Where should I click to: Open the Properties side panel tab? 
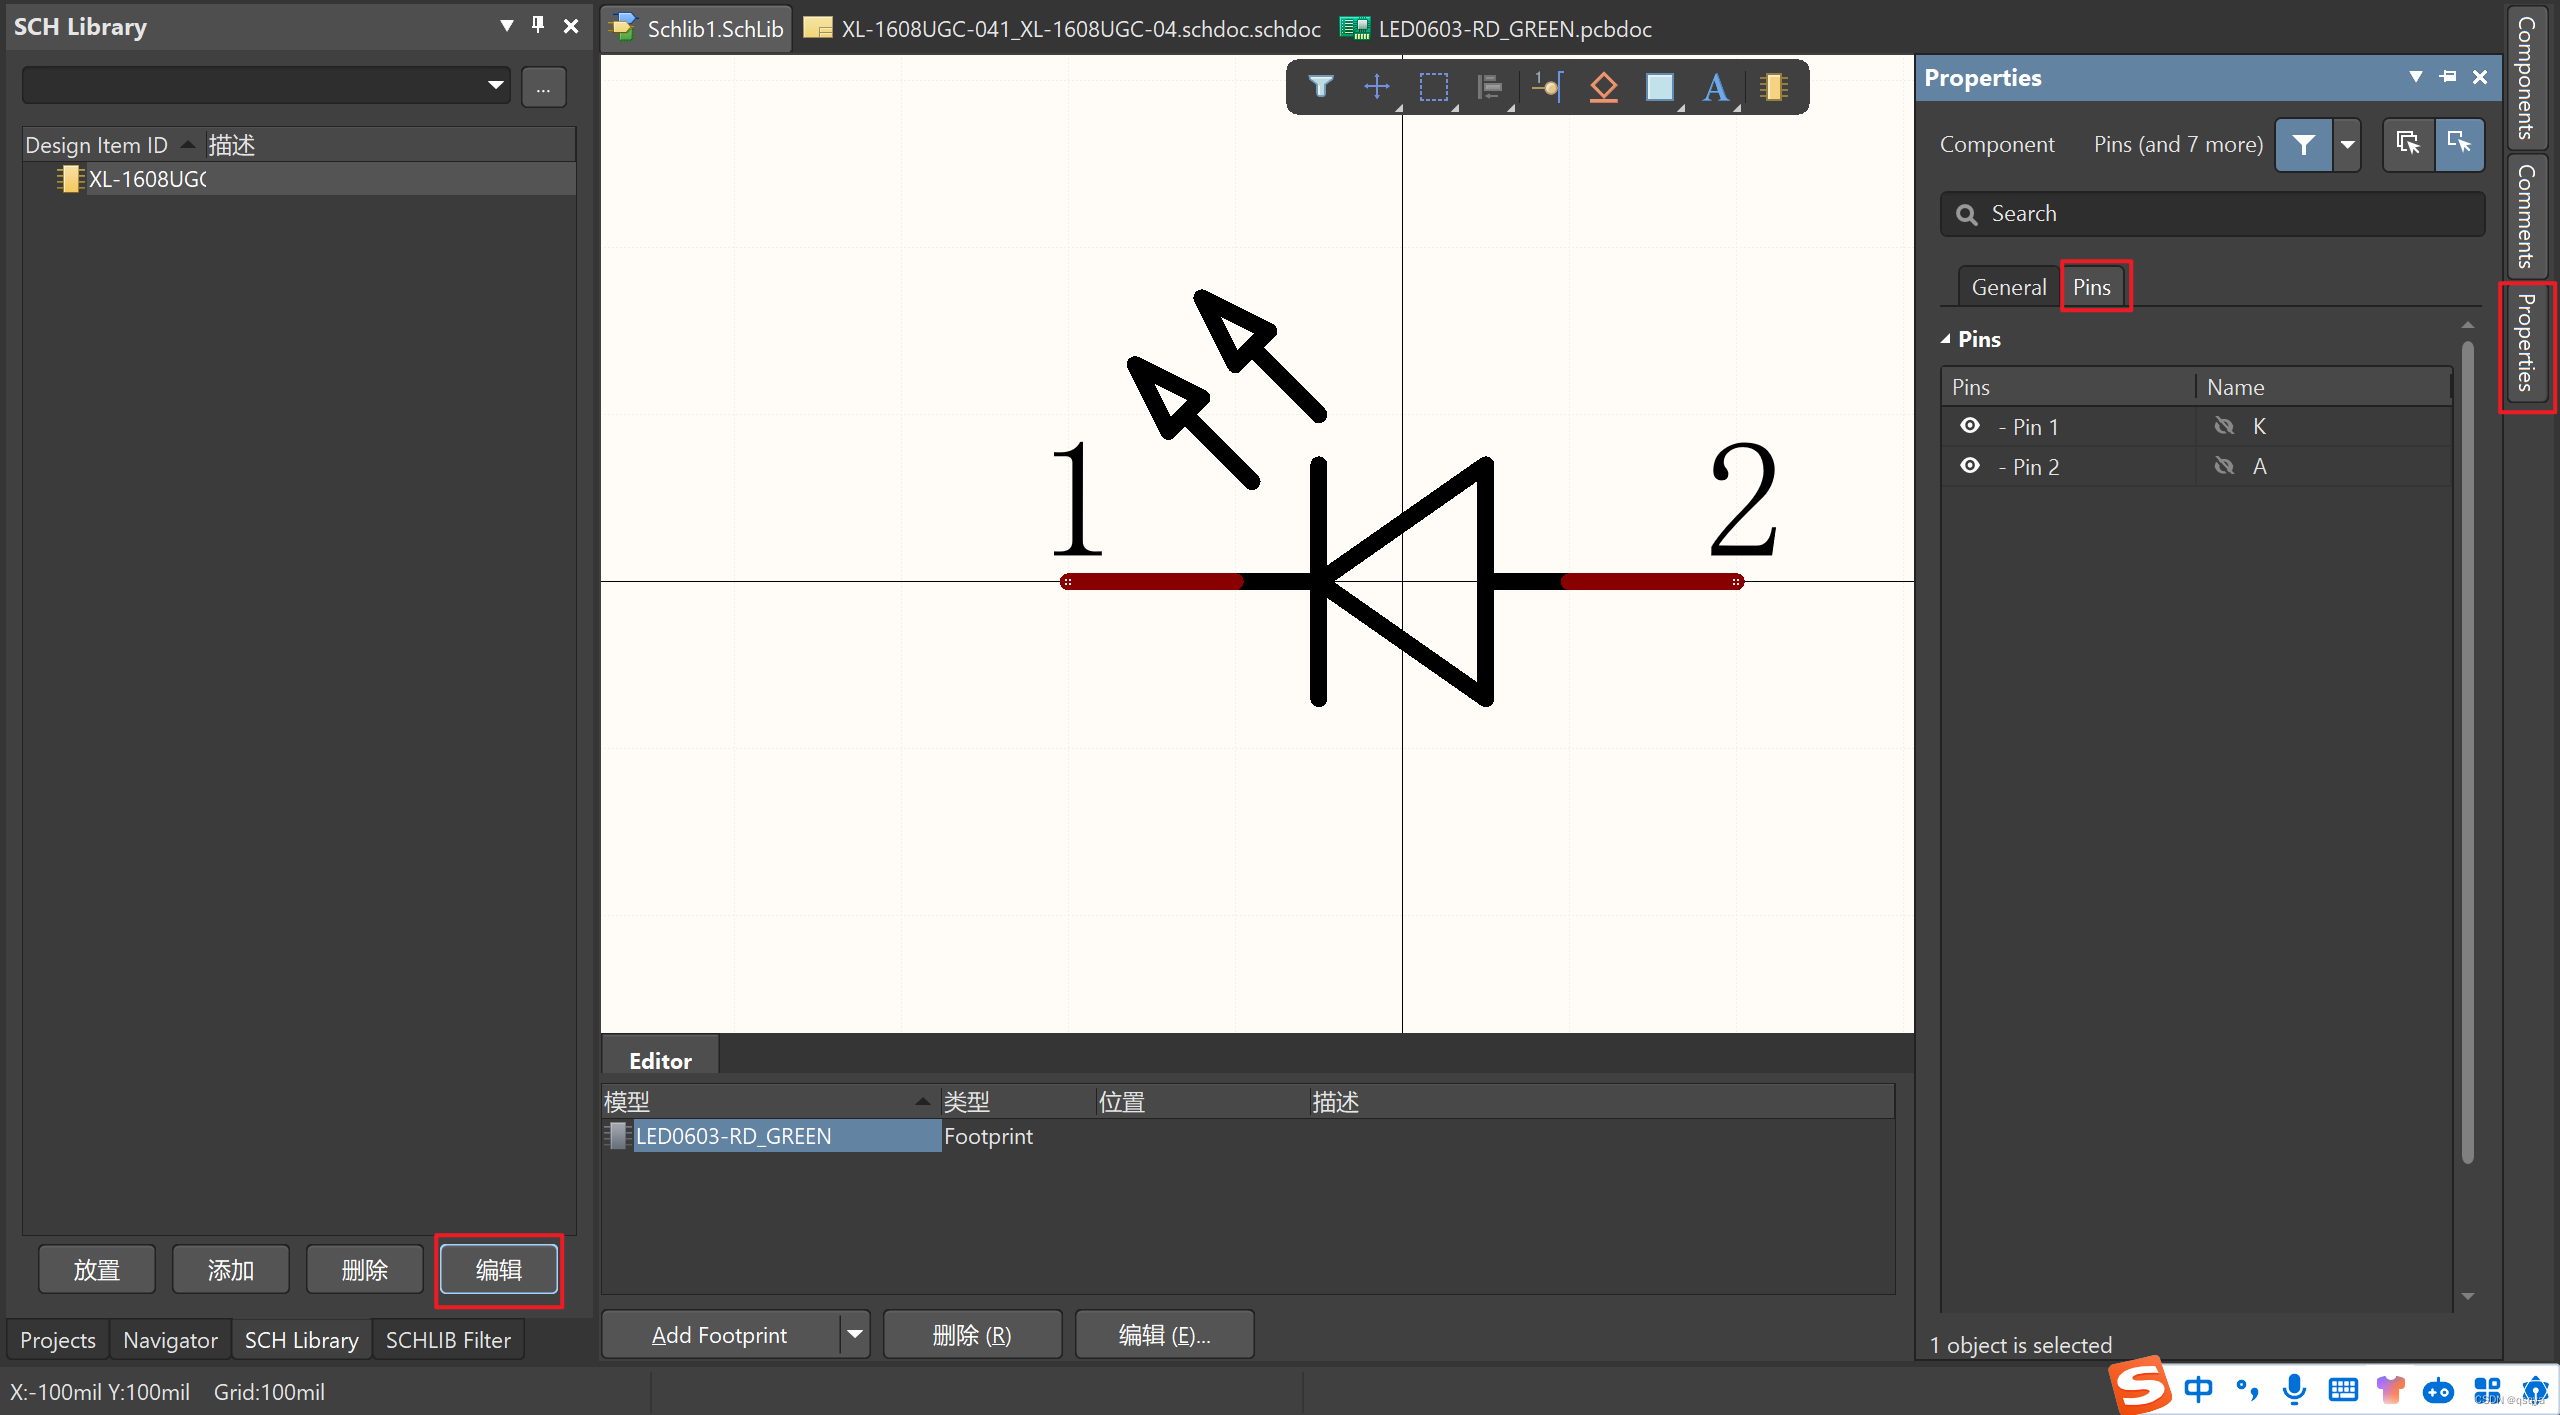click(2526, 343)
